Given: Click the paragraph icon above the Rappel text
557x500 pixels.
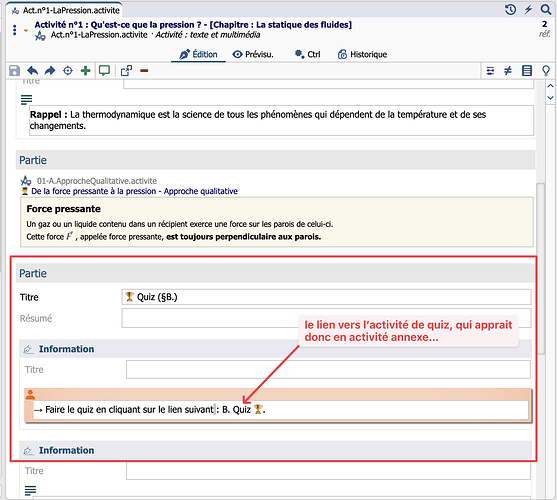Looking at the screenshot, I should click(26, 100).
